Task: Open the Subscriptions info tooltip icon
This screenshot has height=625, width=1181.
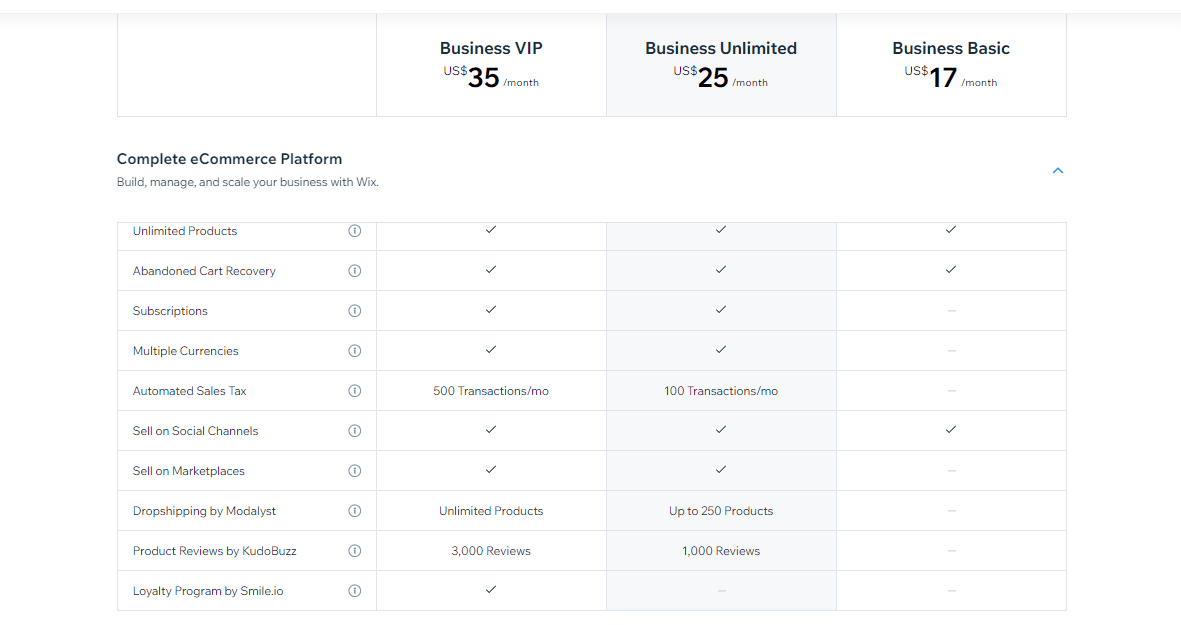Action: pyautogui.click(x=354, y=311)
